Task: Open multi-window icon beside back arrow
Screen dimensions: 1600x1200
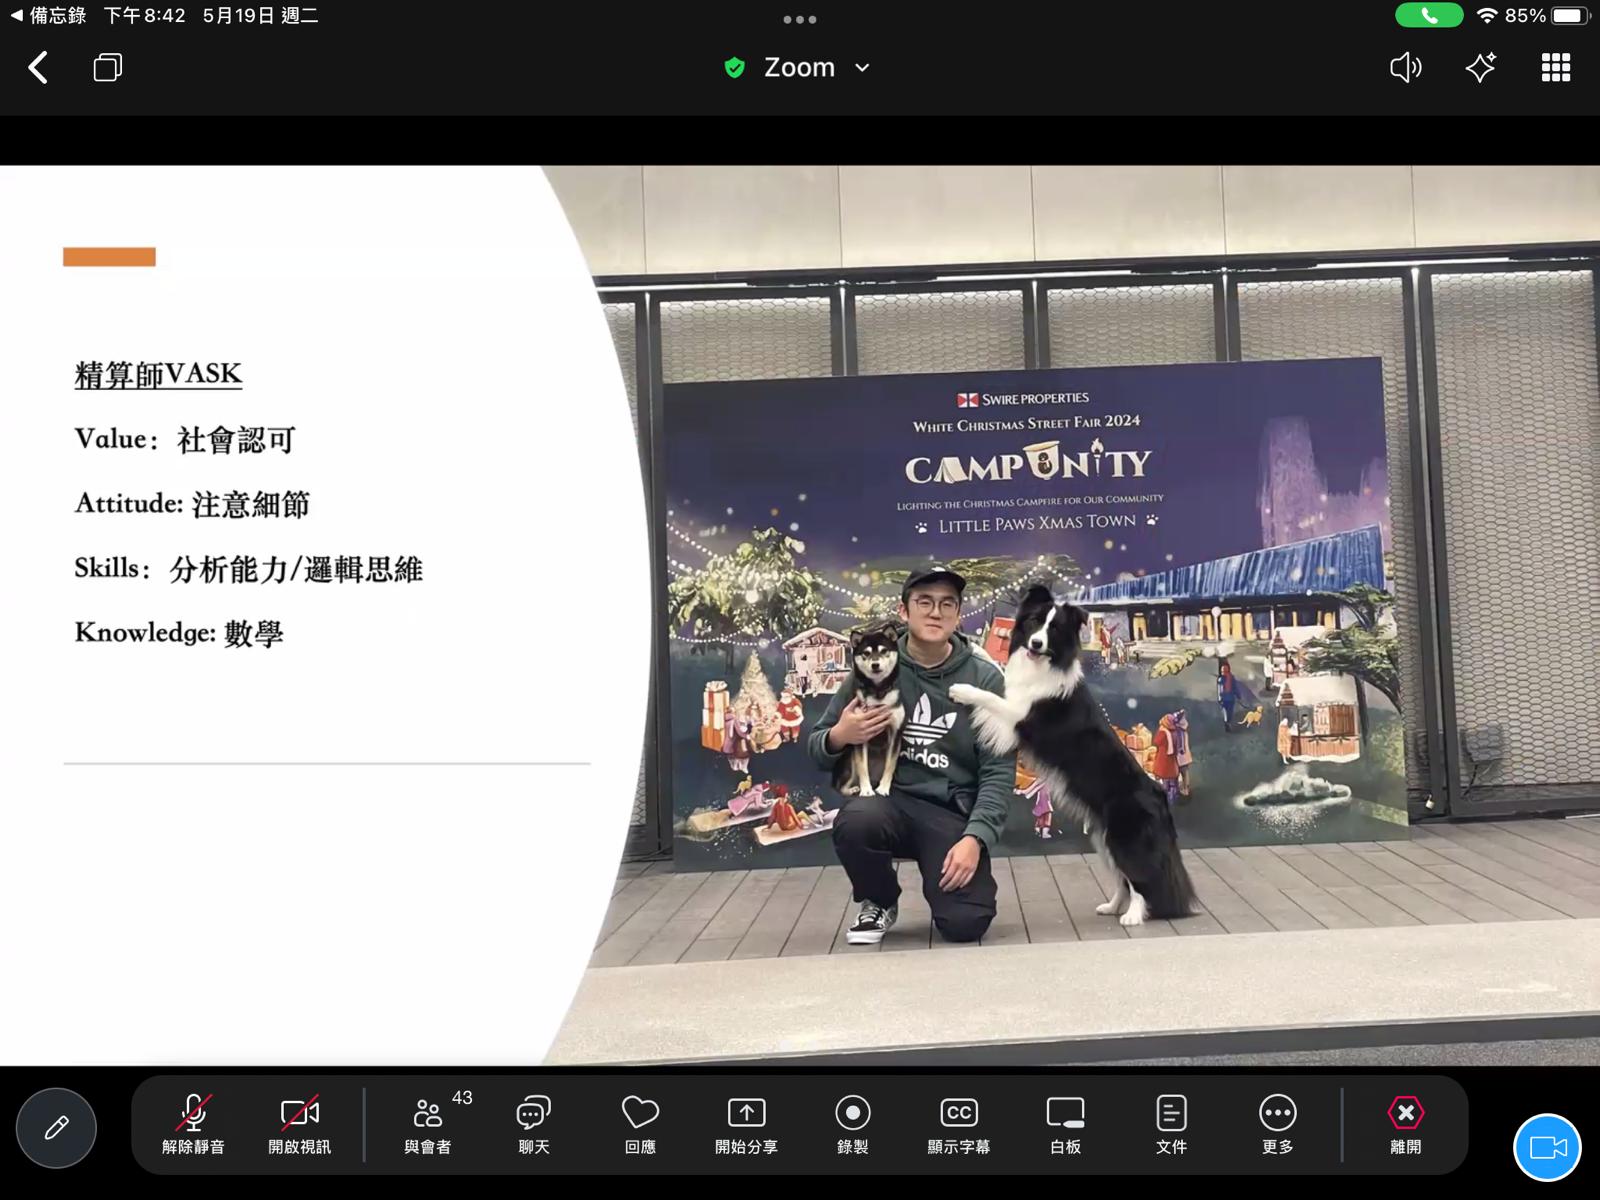Action: [x=108, y=67]
